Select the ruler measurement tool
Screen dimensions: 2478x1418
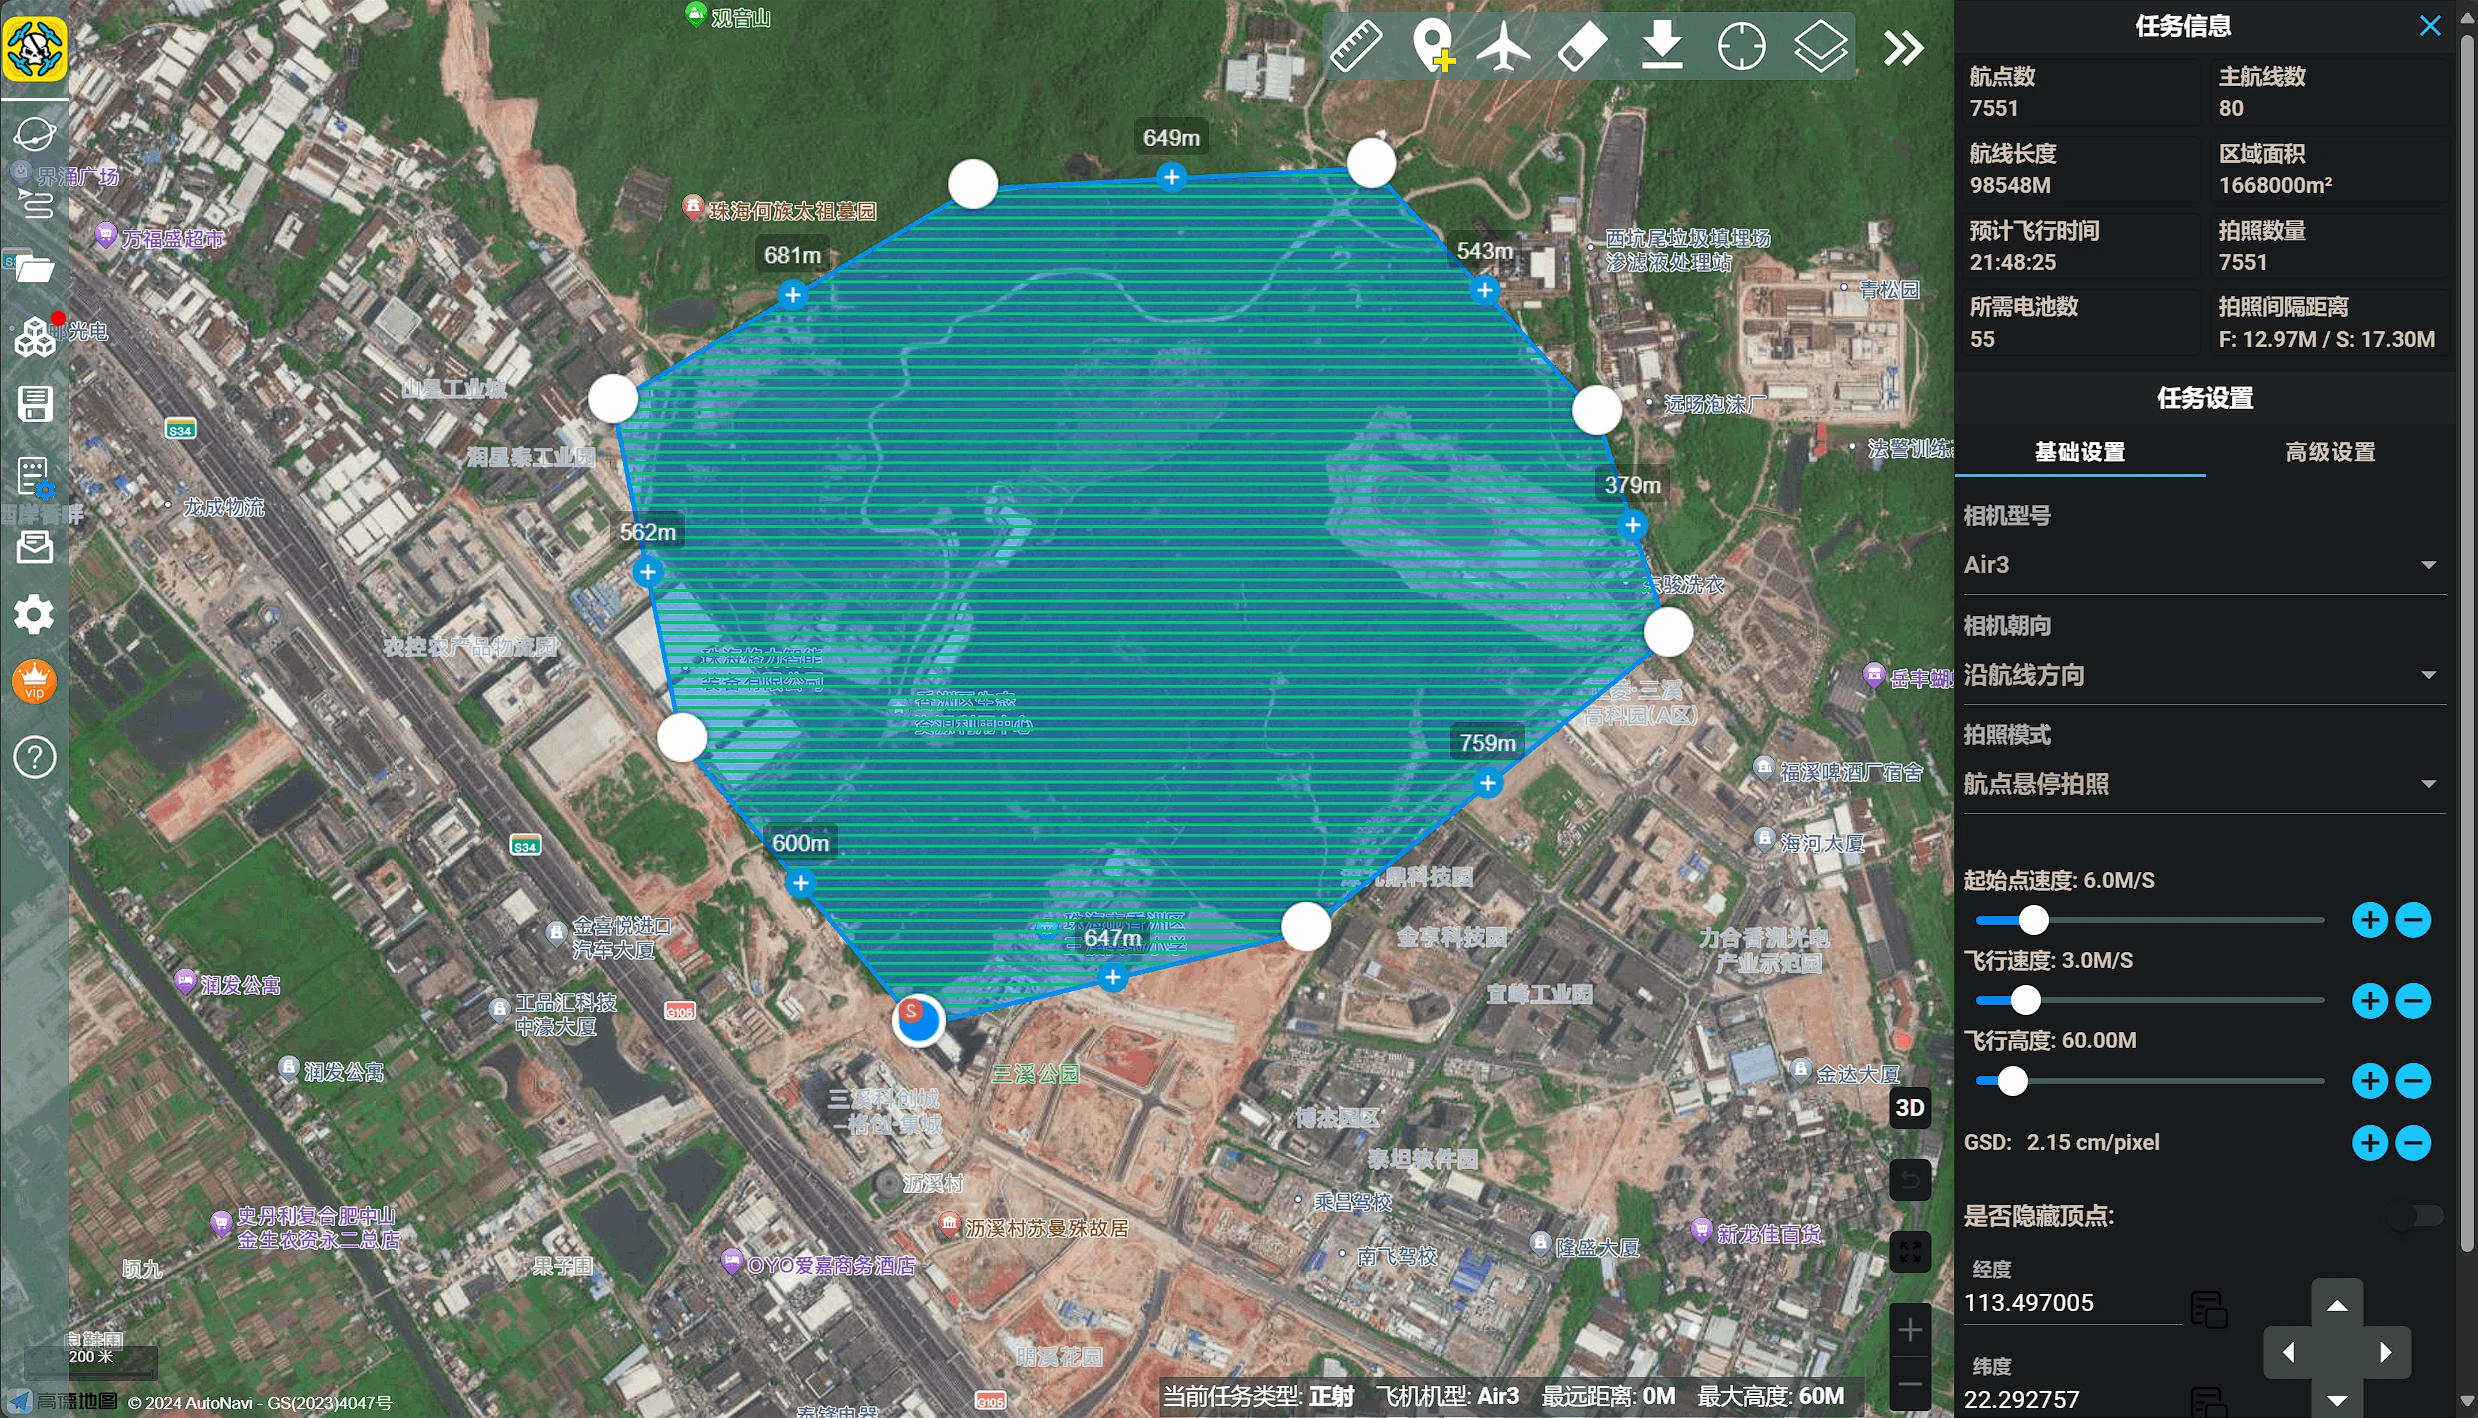click(x=1356, y=46)
